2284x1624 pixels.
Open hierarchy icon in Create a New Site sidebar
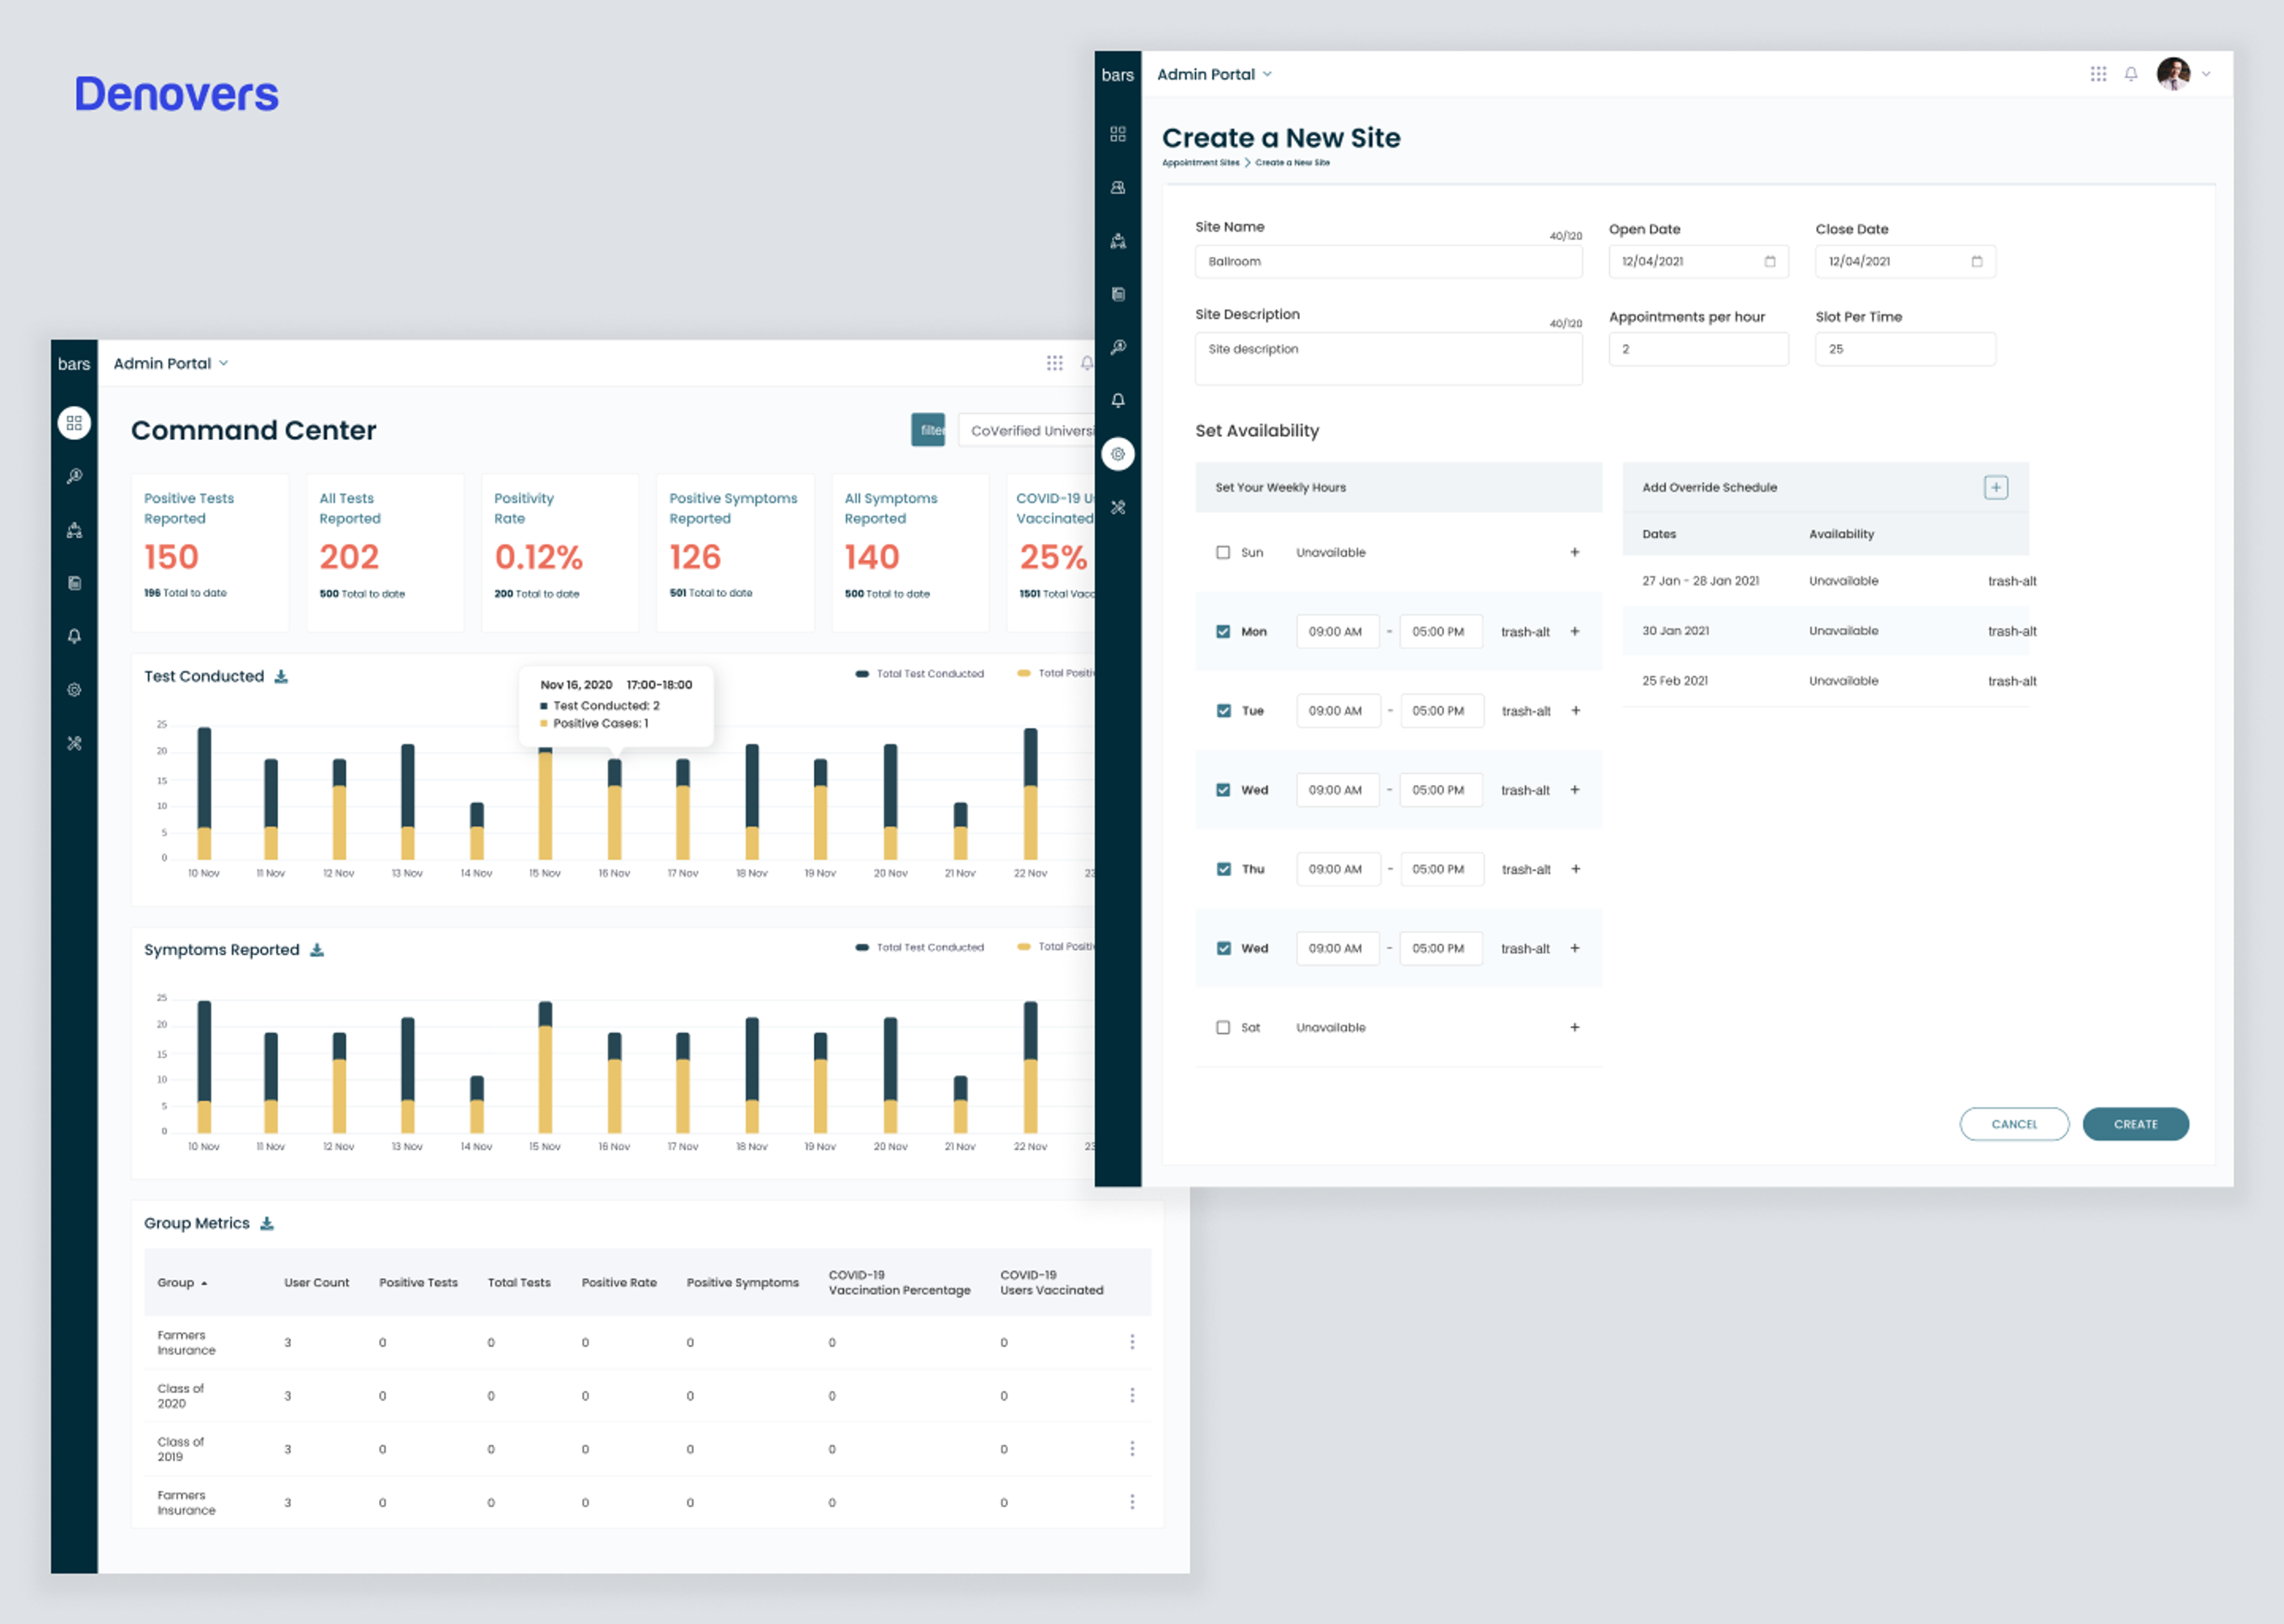pyautogui.click(x=1117, y=241)
